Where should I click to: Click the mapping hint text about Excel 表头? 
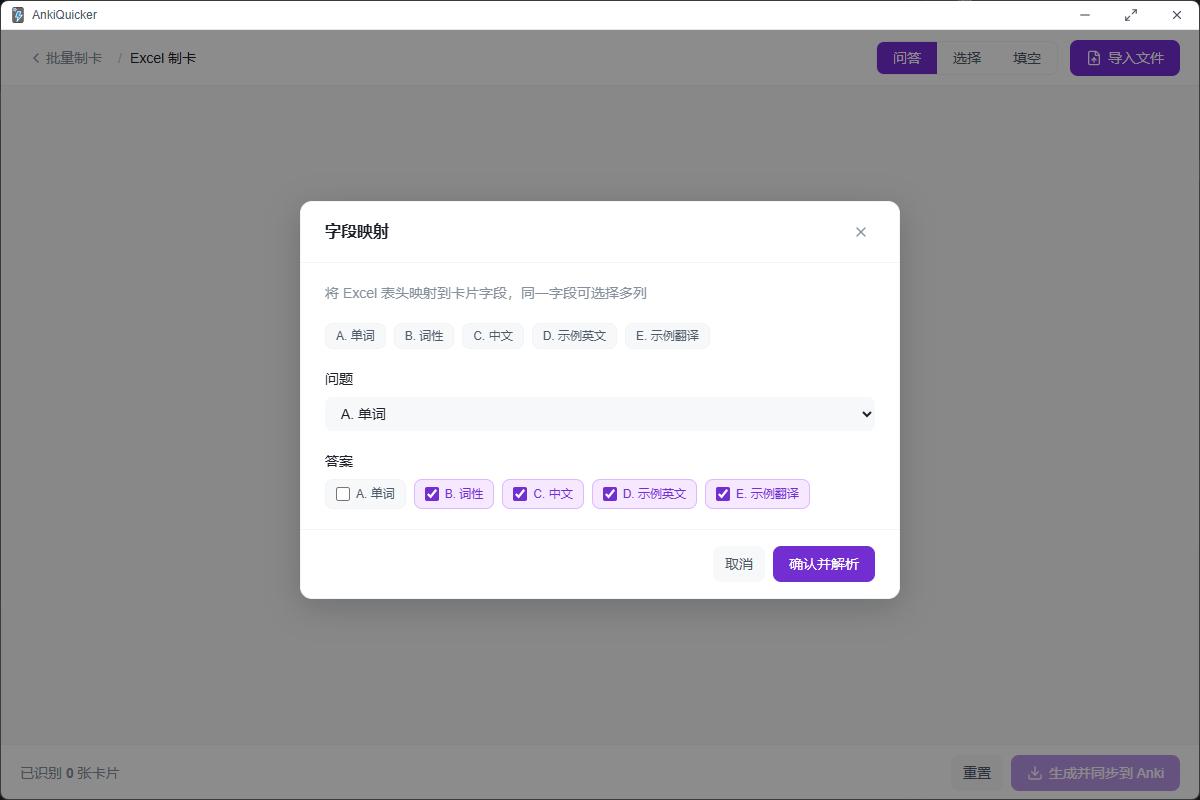(486, 293)
